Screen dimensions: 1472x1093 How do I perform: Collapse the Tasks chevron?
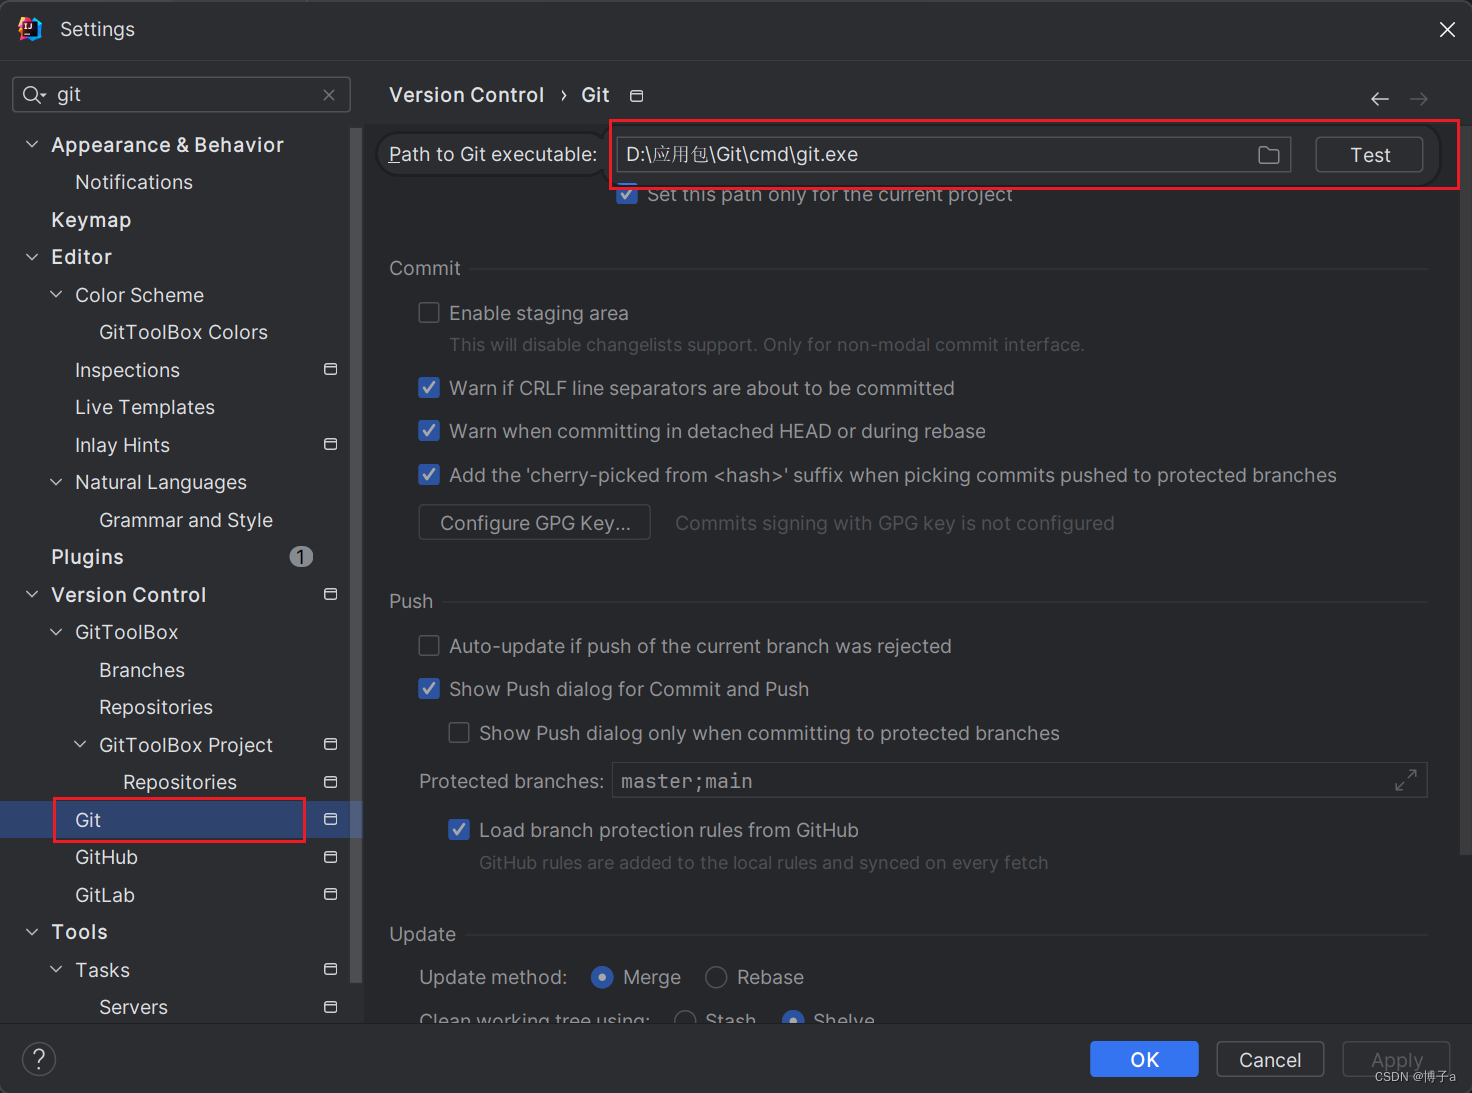56,969
